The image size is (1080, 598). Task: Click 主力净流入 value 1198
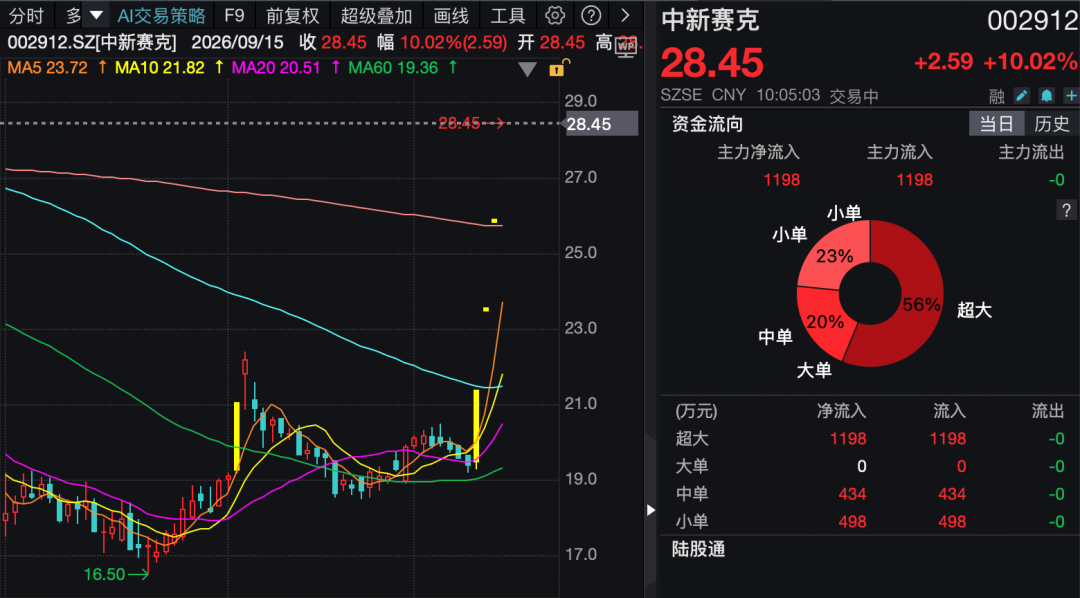pyautogui.click(x=782, y=181)
